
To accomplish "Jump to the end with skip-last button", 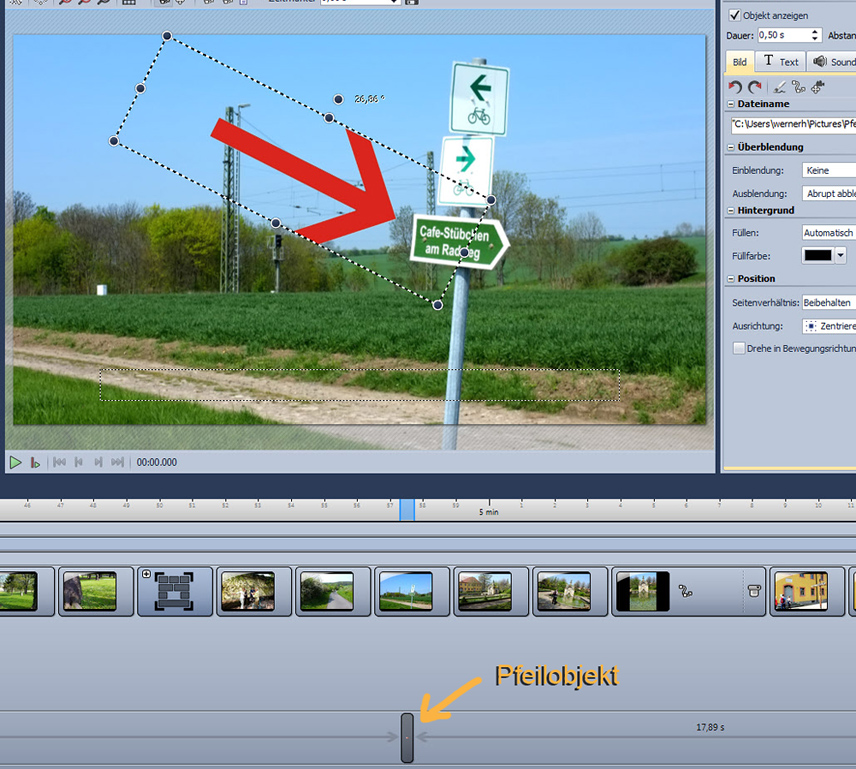I will tap(117, 462).
